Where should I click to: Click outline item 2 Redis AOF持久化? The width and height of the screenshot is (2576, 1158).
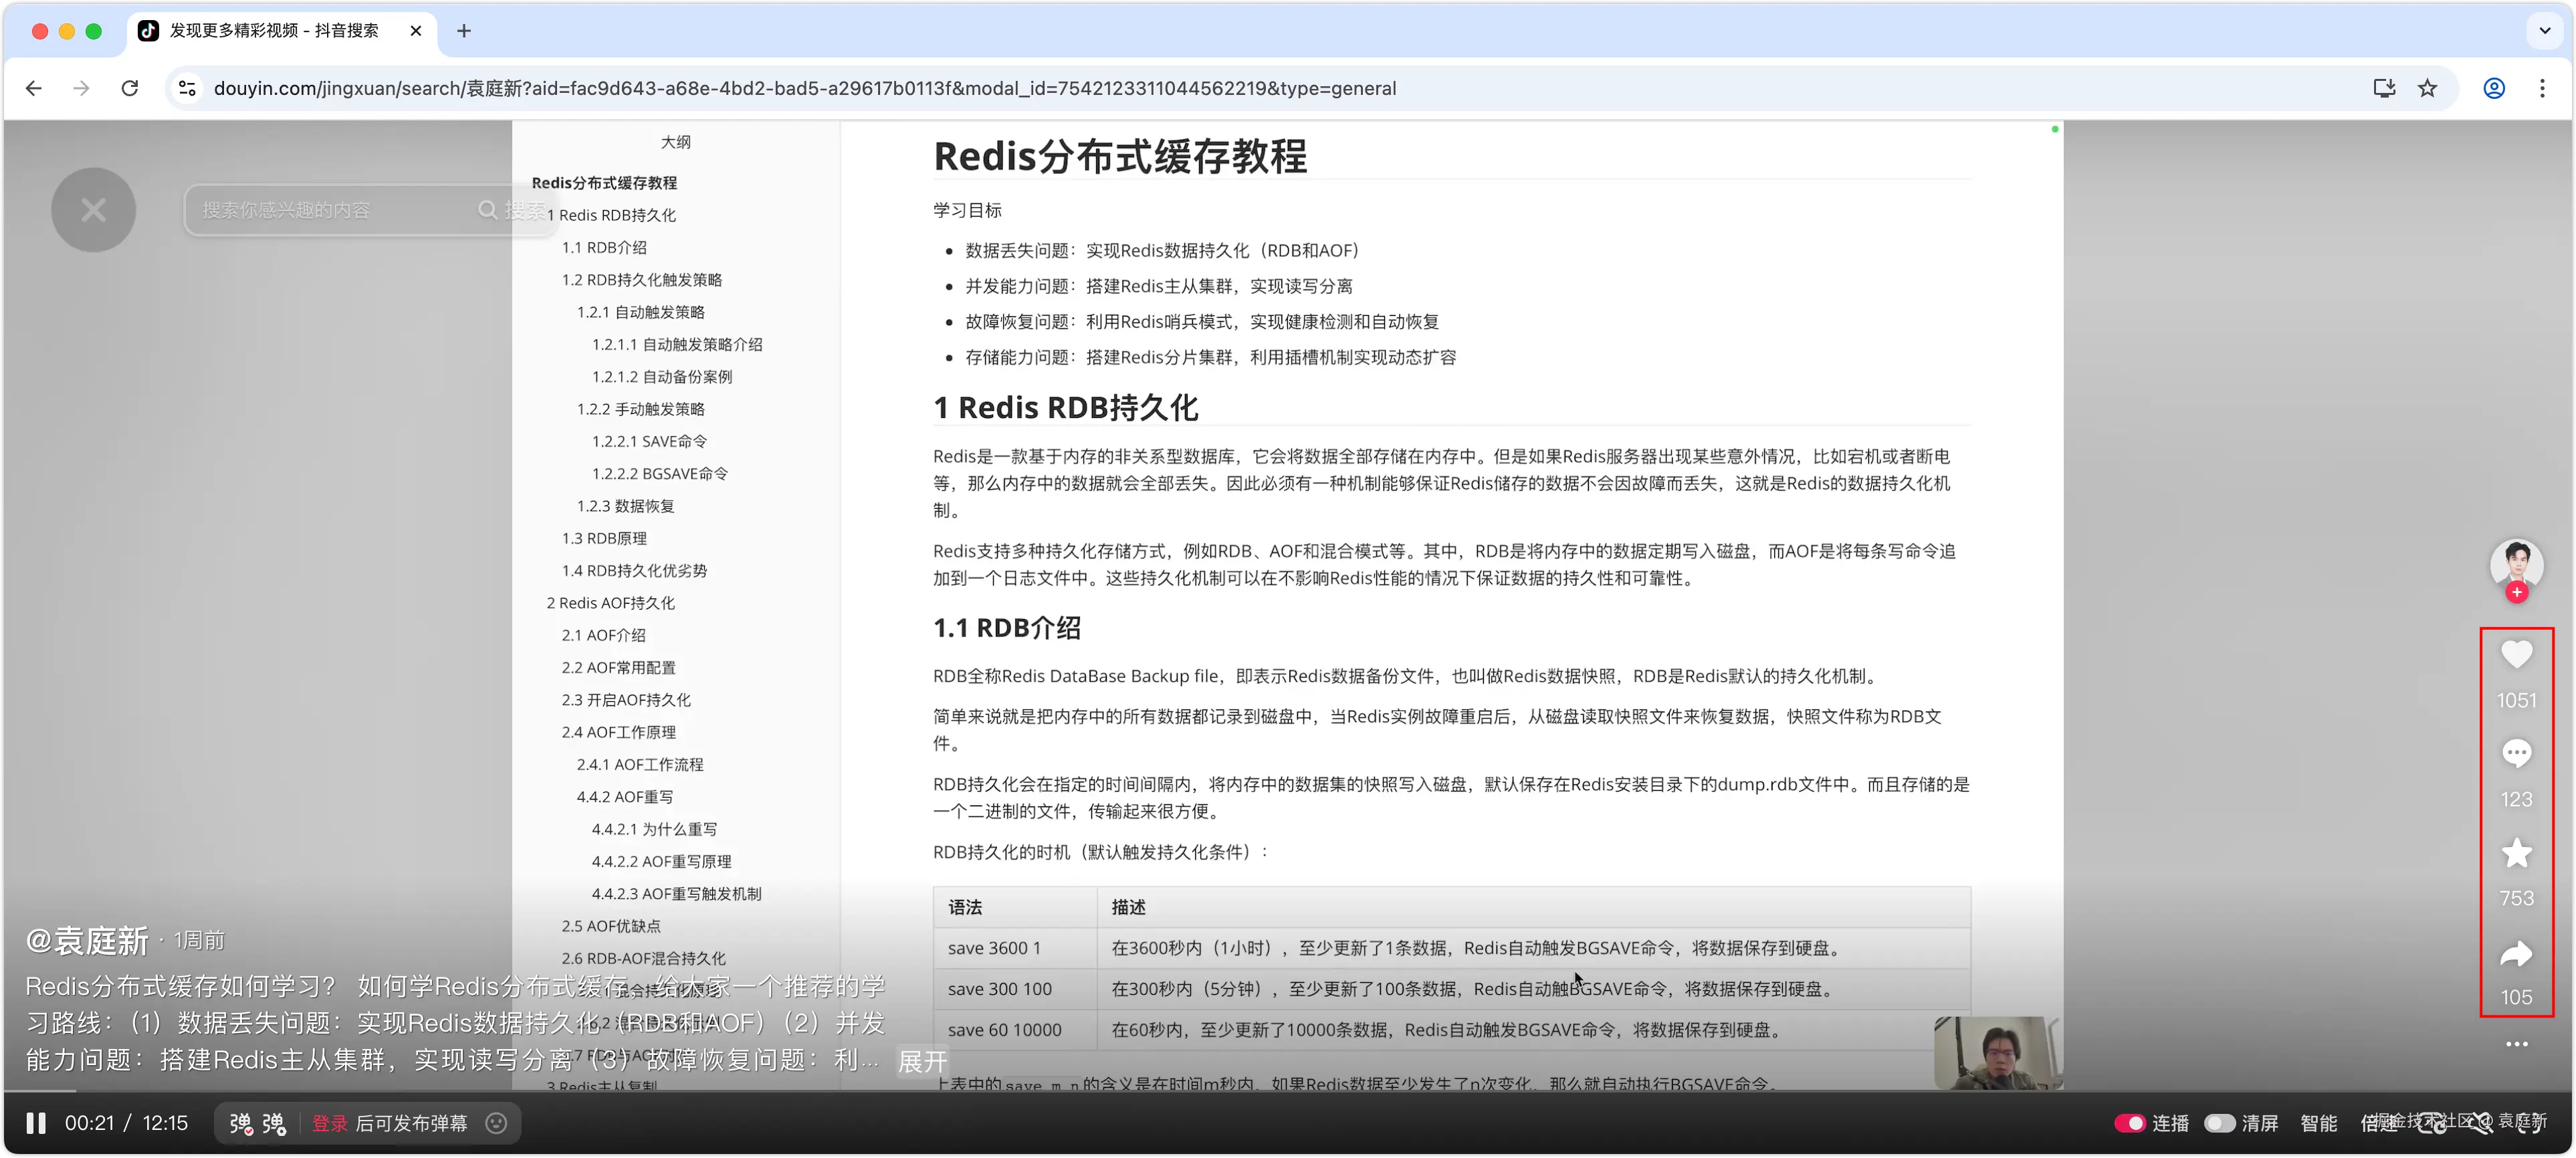610,603
